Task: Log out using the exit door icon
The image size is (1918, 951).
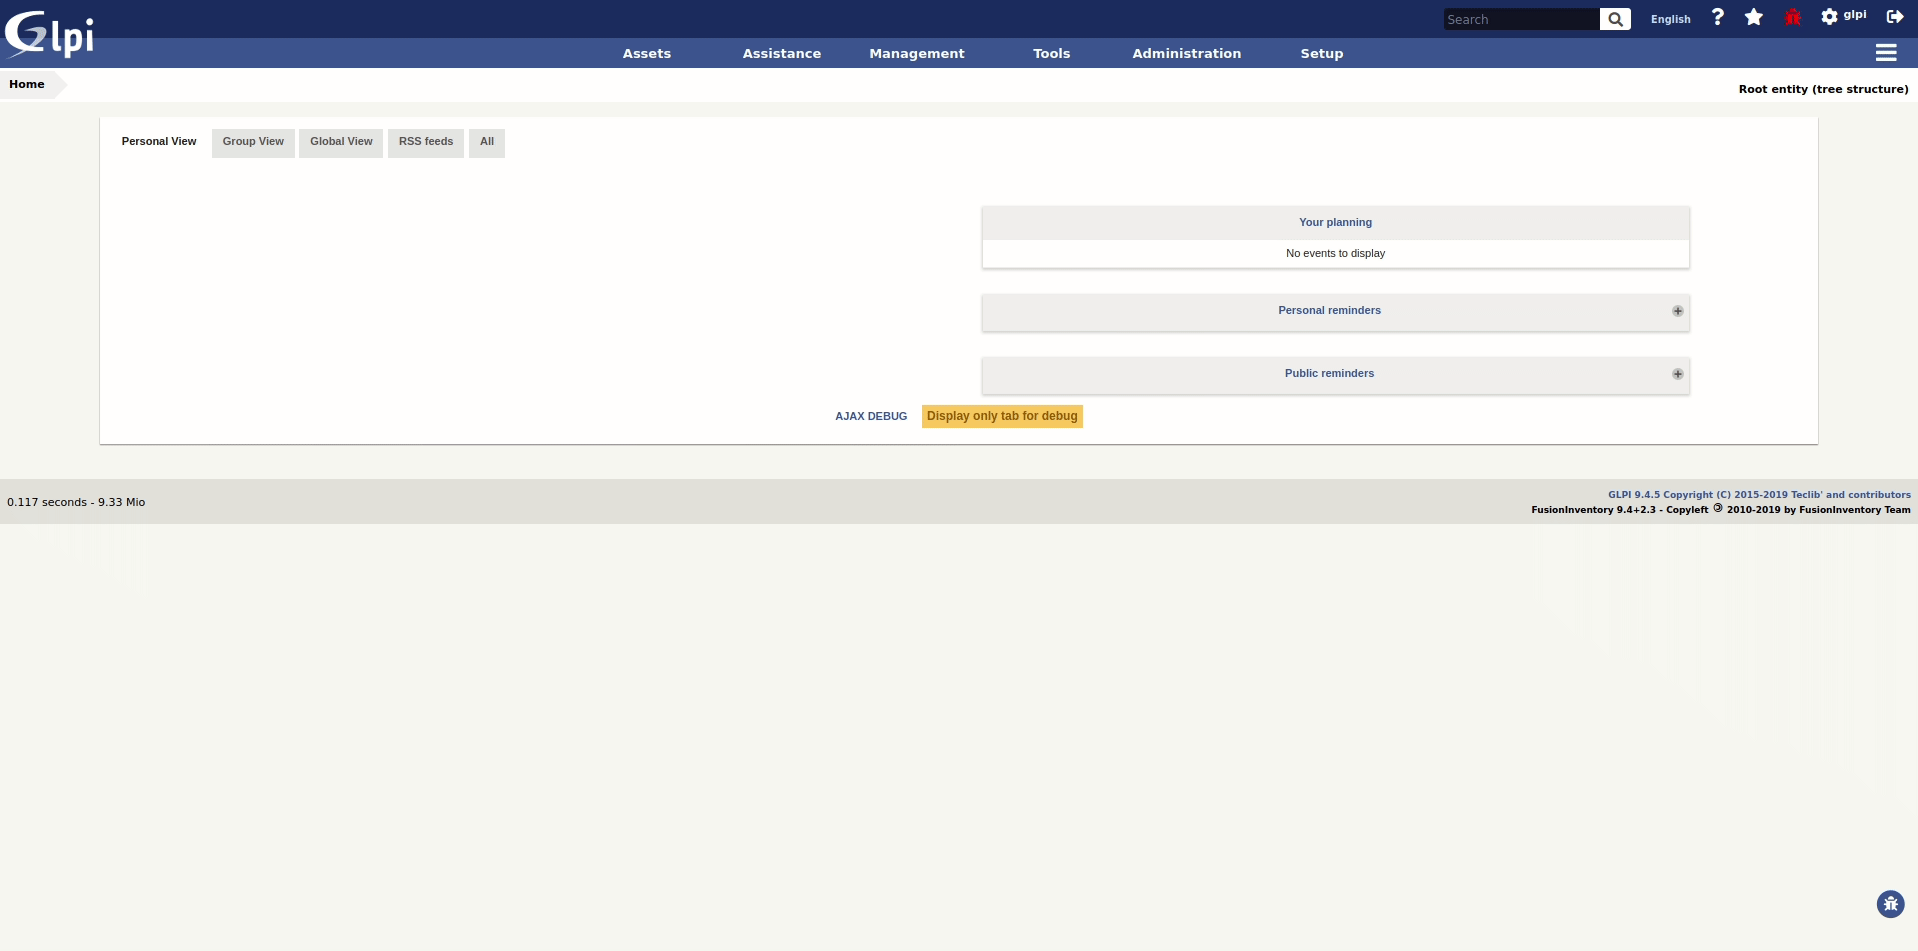Action: (x=1895, y=17)
